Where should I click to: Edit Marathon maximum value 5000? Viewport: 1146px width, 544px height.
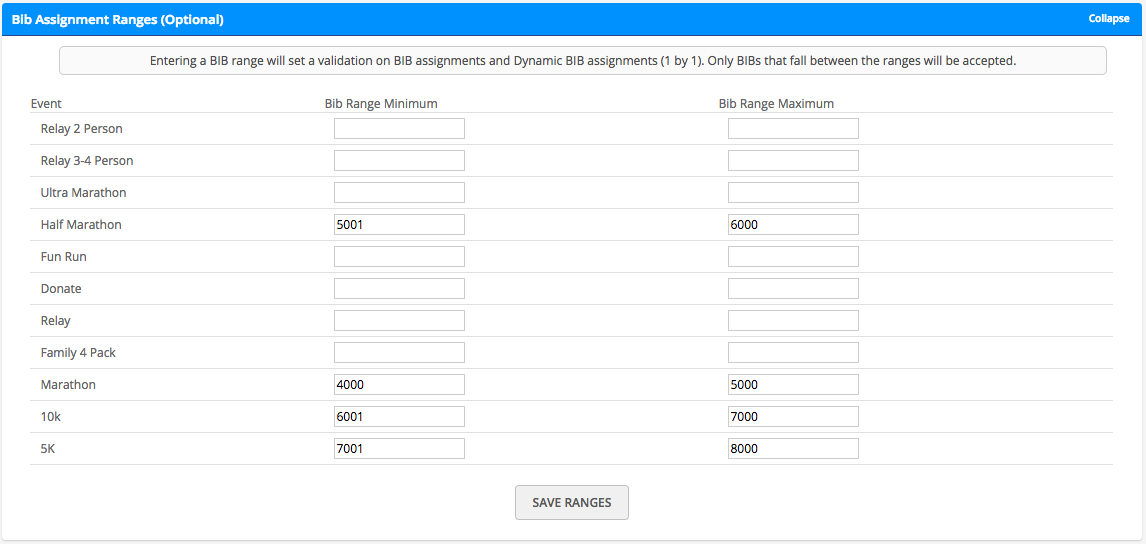[x=793, y=385]
